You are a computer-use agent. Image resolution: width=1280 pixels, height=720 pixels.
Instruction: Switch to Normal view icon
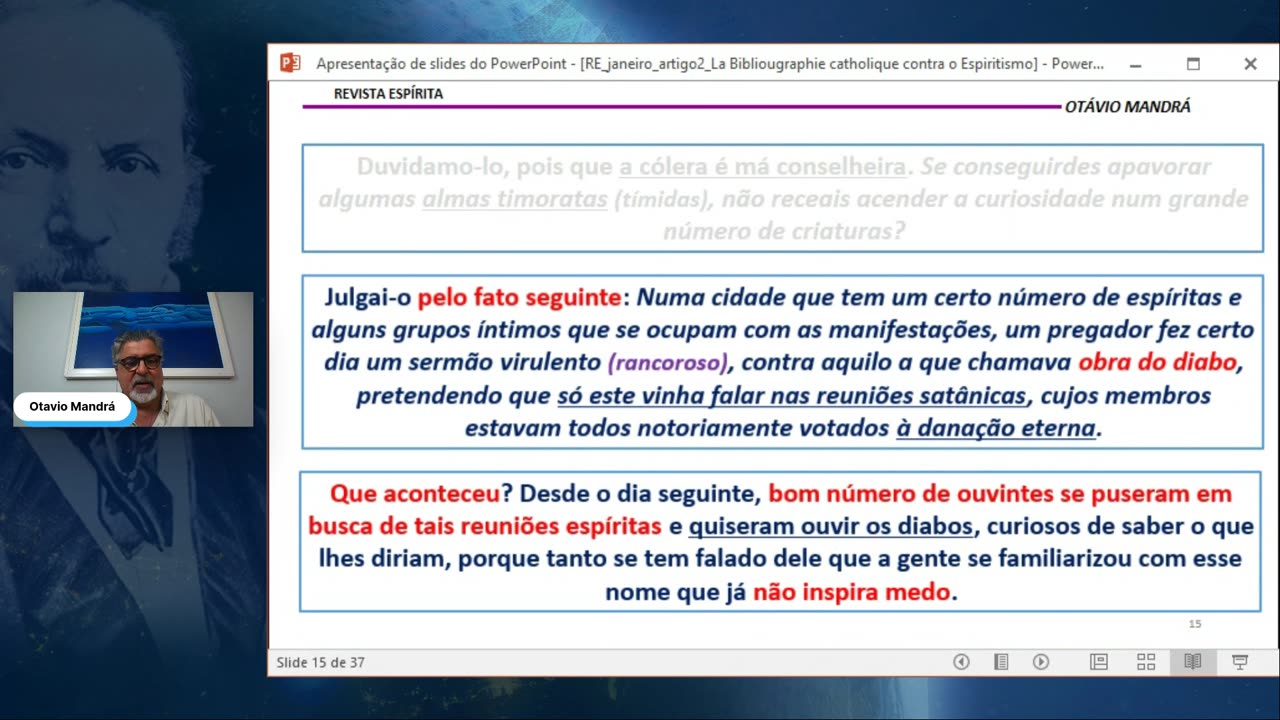1099,662
